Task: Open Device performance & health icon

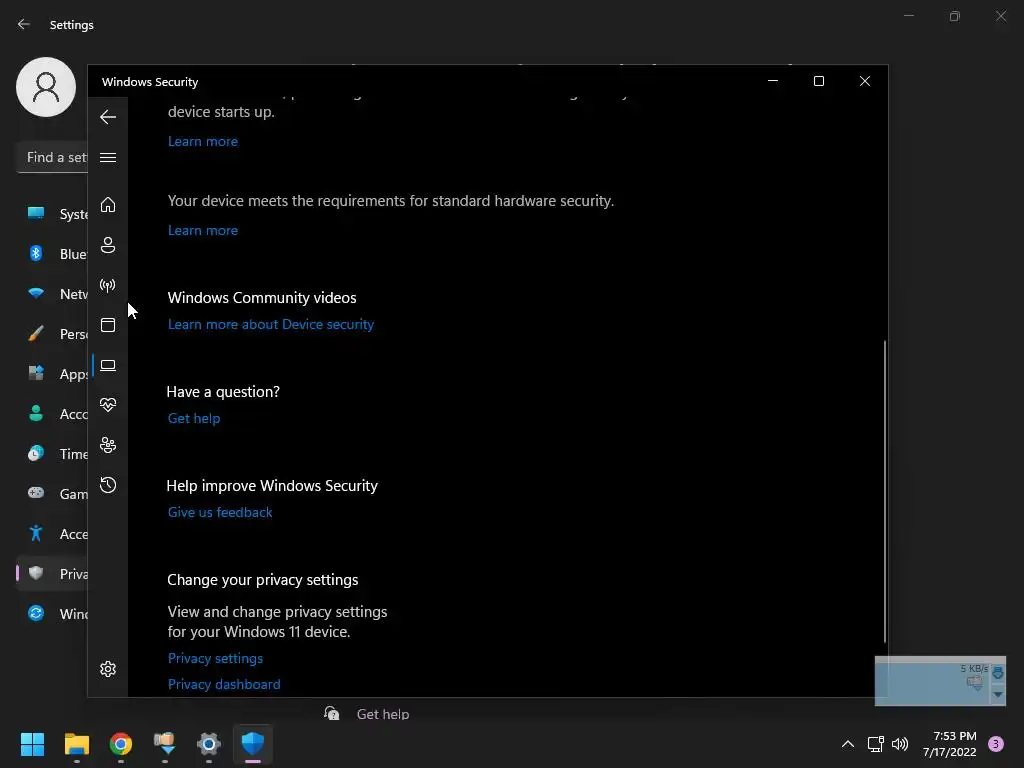Action: tap(108, 405)
